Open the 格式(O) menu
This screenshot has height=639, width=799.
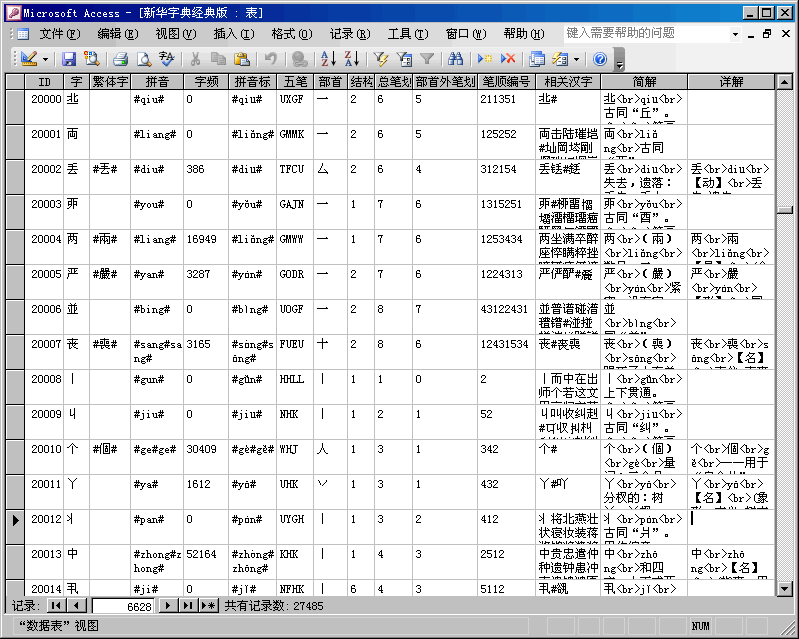click(x=291, y=34)
